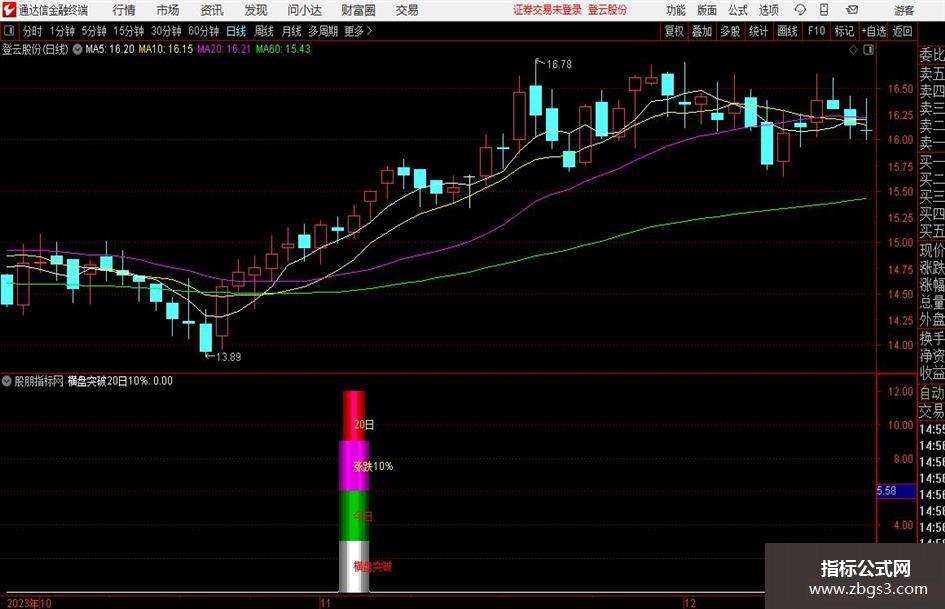Expand the 更多 periods dropdown
The image size is (945, 609).
coord(358,31)
